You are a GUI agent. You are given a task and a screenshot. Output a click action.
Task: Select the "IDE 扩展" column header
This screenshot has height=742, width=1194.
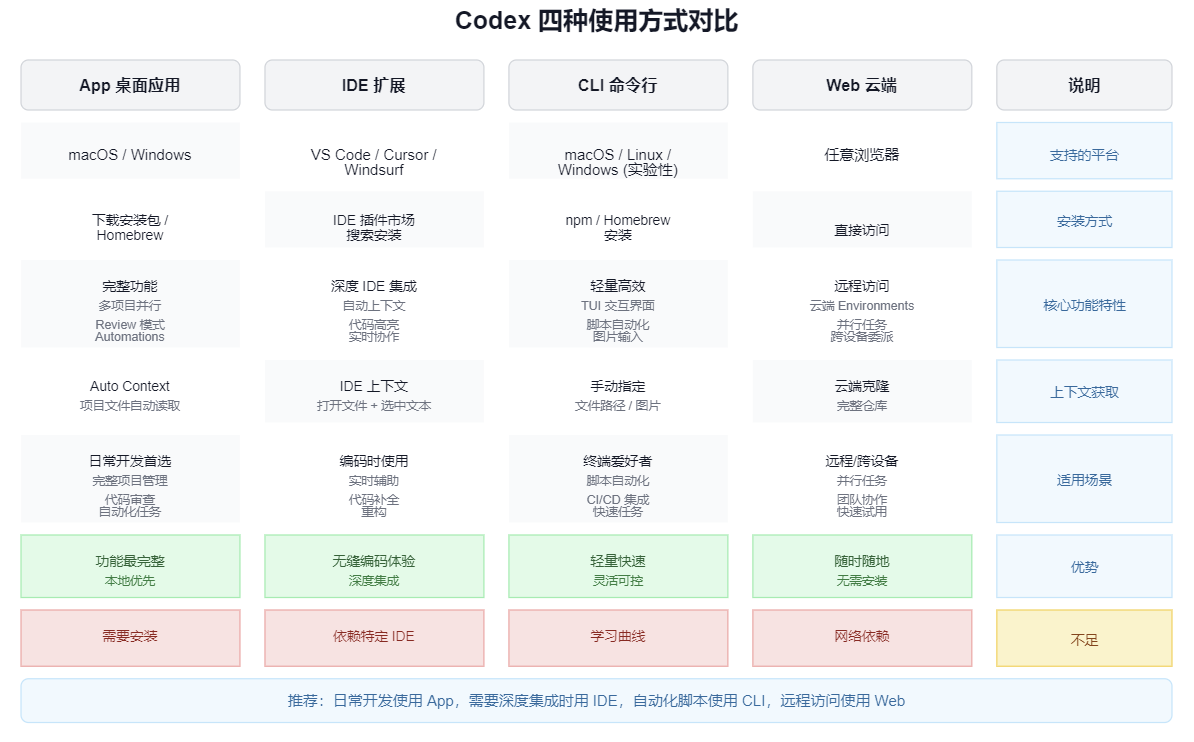(374, 85)
